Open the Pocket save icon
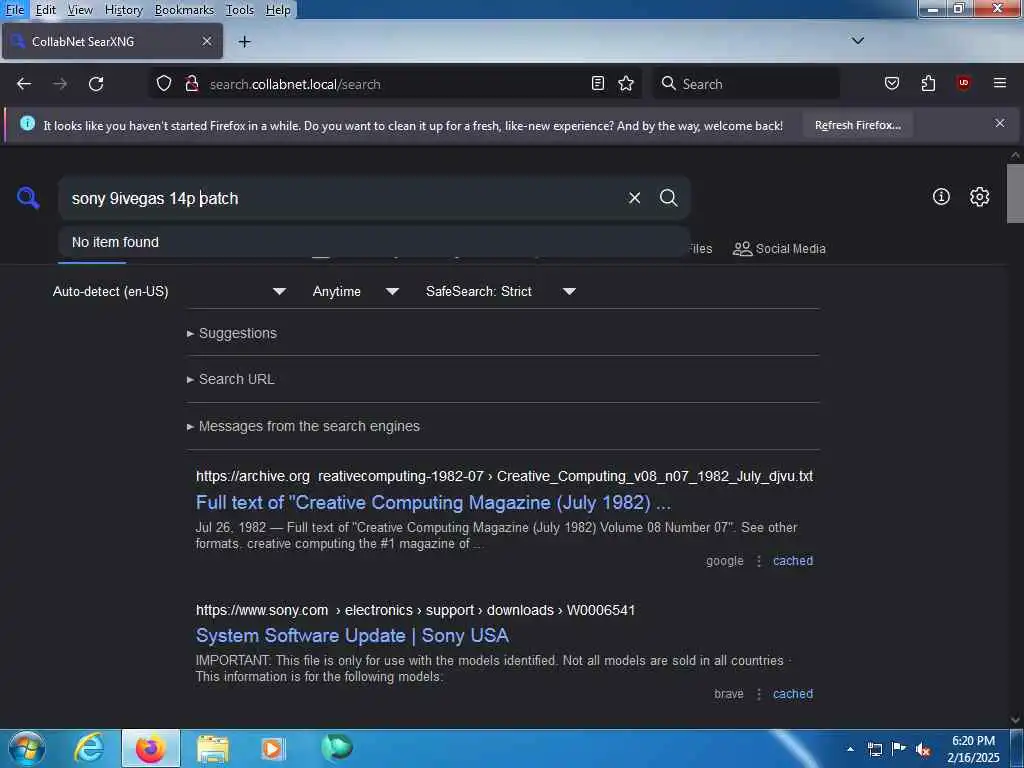Screen dimensions: 1024x768 pyautogui.click(x=891, y=83)
